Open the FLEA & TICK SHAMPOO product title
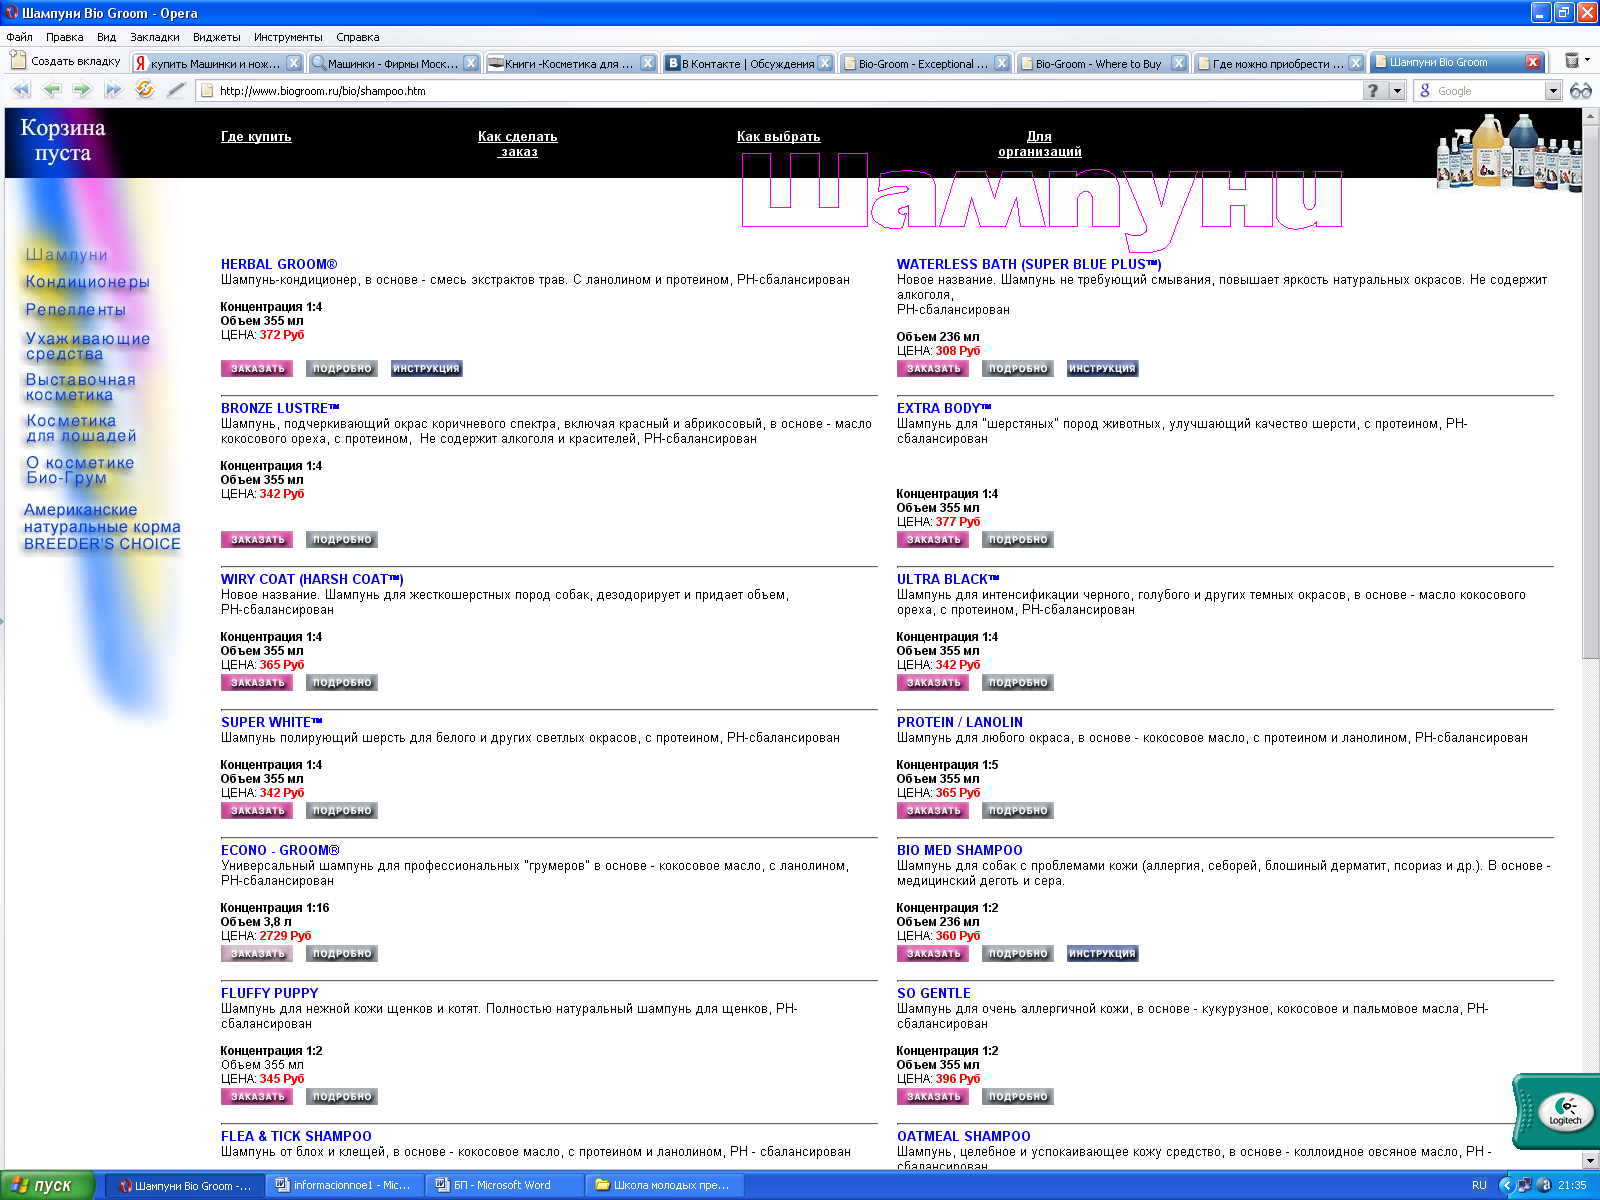The image size is (1600, 1200). click(x=296, y=1136)
